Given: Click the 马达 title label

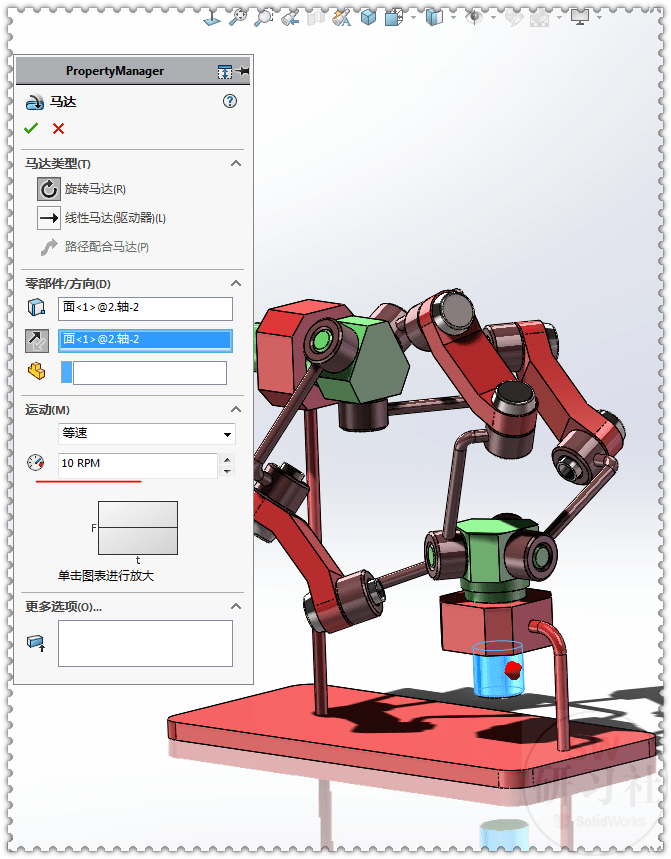Looking at the screenshot, I should coord(63,102).
